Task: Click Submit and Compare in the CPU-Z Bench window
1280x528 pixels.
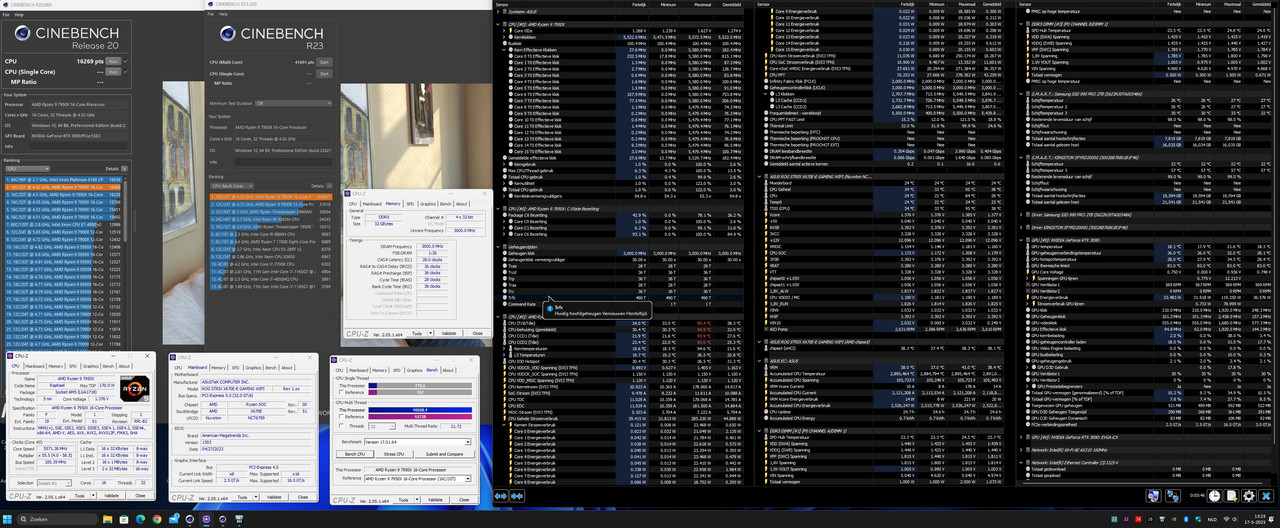Action: 443,454
